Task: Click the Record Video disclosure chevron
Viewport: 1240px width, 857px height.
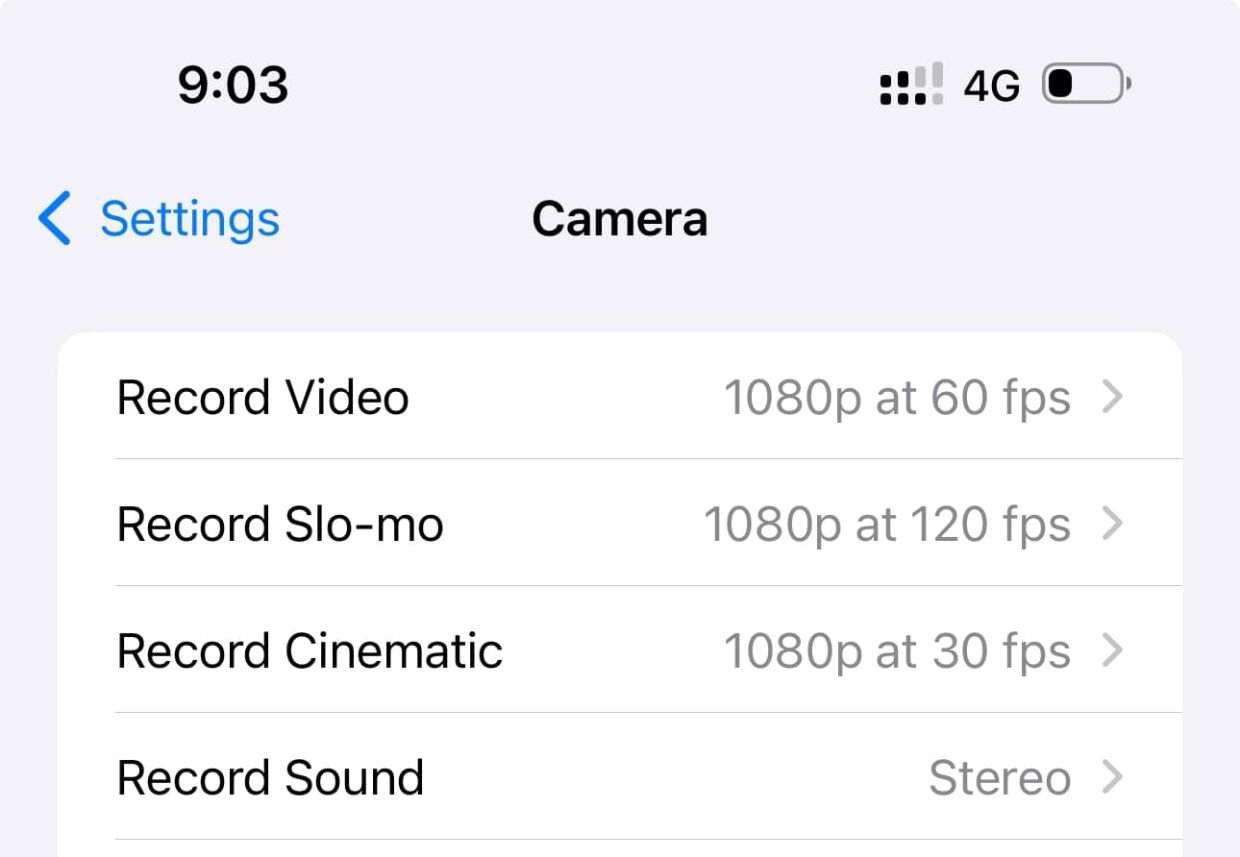Action: click(1112, 398)
